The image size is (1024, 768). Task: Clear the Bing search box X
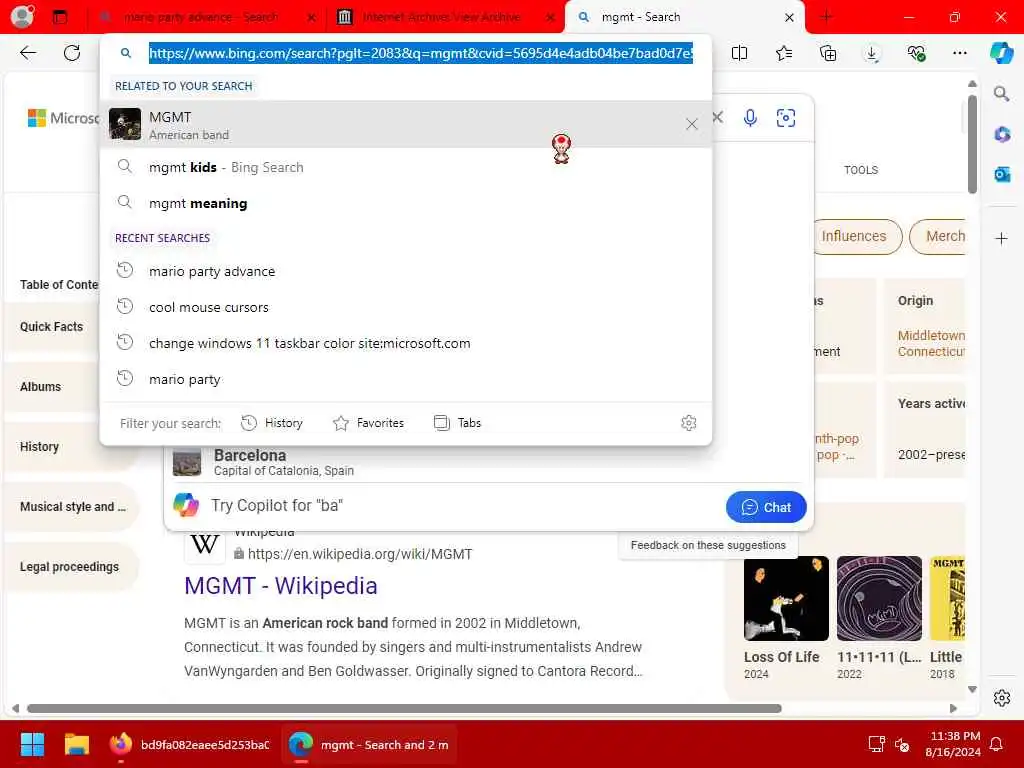pyautogui.click(x=718, y=118)
